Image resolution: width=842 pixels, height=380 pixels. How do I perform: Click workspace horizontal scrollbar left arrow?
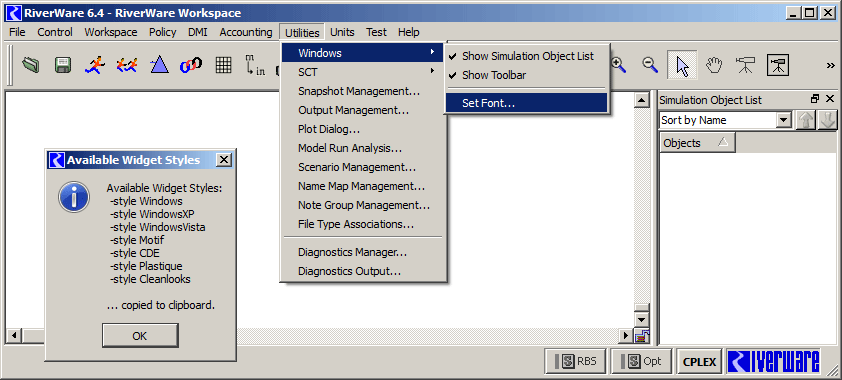[13, 336]
